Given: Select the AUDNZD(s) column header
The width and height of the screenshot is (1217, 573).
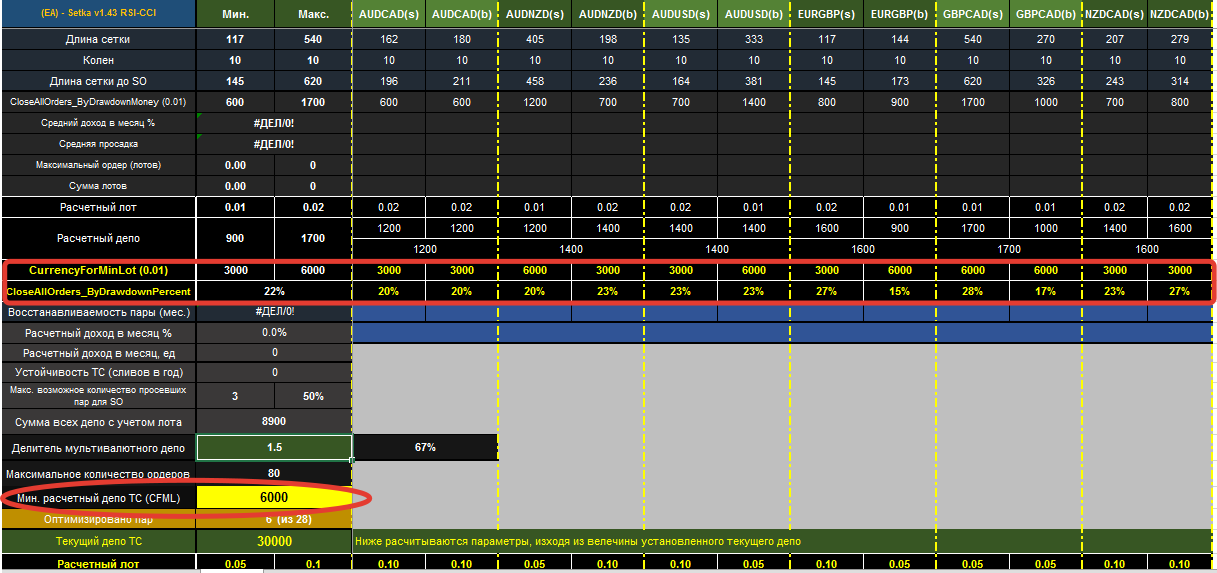Looking at the screenshot, I should point(535,15).
